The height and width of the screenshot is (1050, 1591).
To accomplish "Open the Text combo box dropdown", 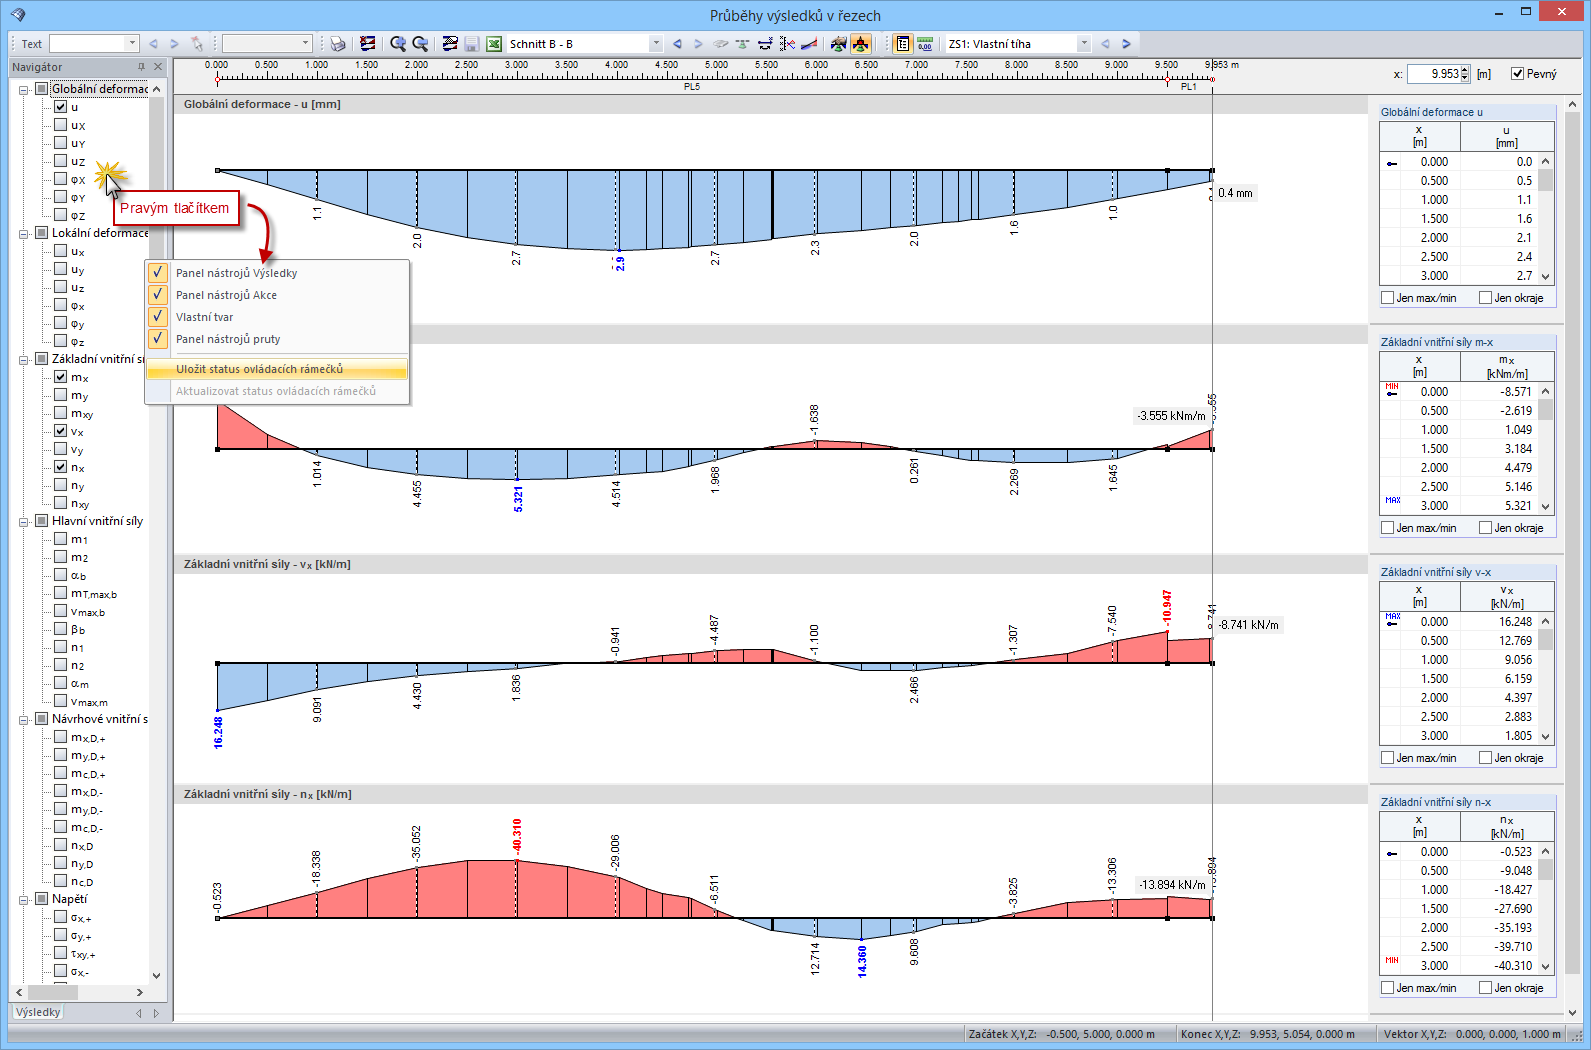I will coord(132,43).
